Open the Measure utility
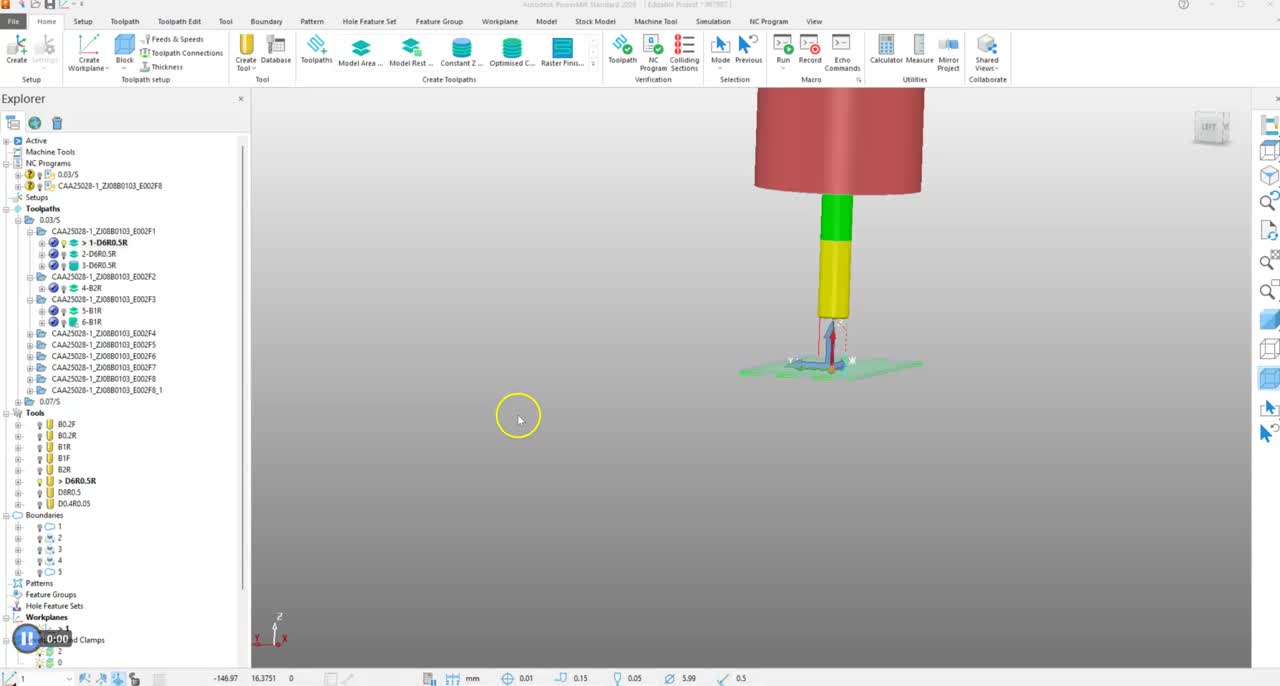 pos(919,49)
